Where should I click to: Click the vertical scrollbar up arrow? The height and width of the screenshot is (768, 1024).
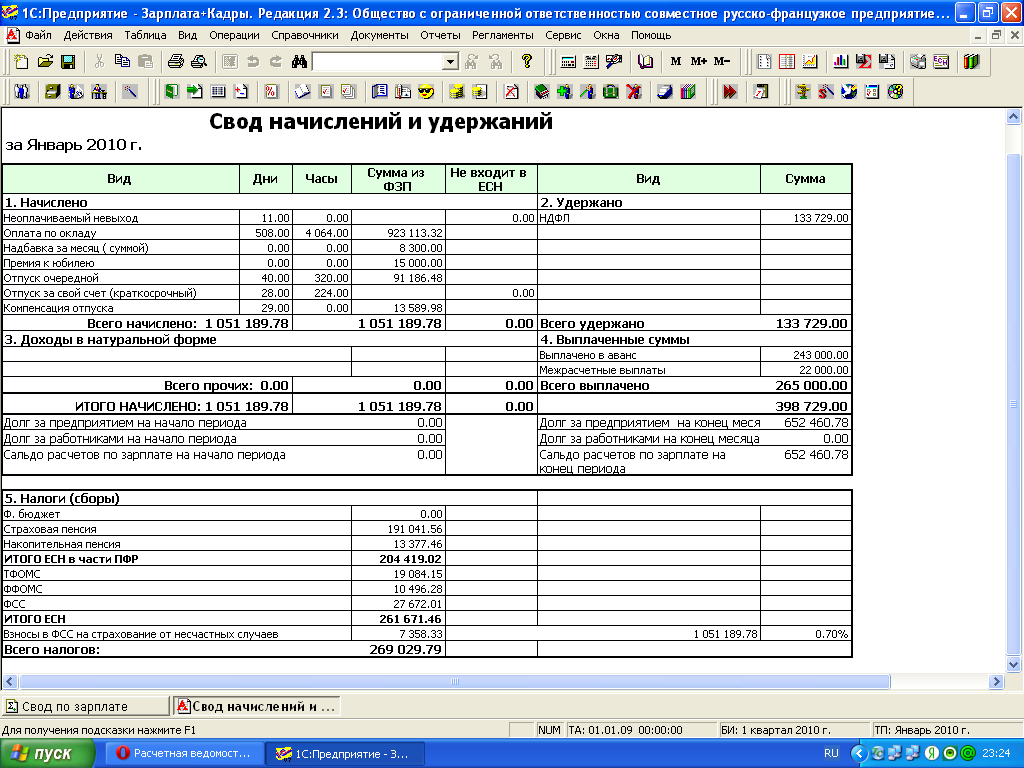[x=1013, y=117]
